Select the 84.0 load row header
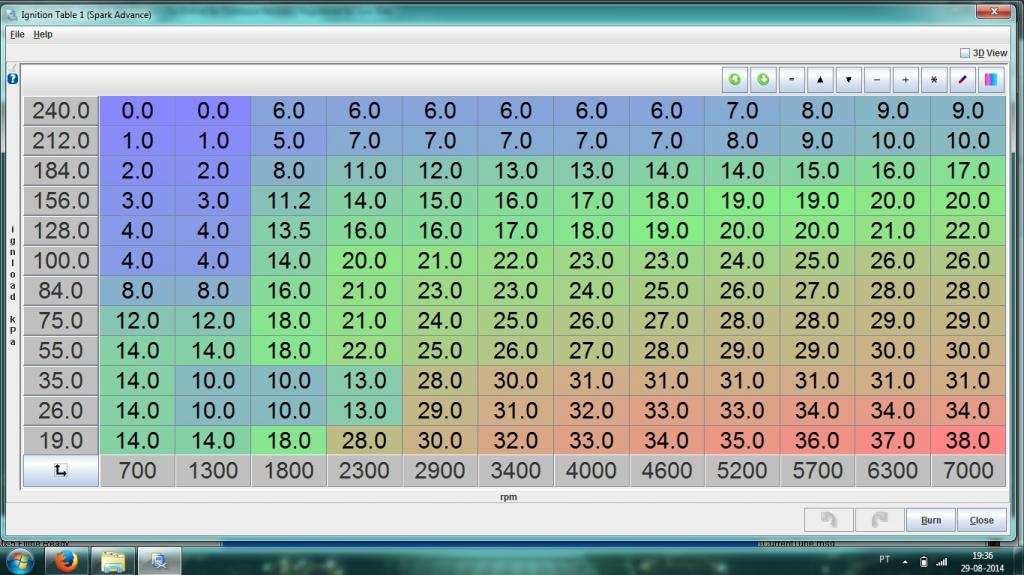The height and width of the screenshot is (575, 1024). (x=61, y=291)
